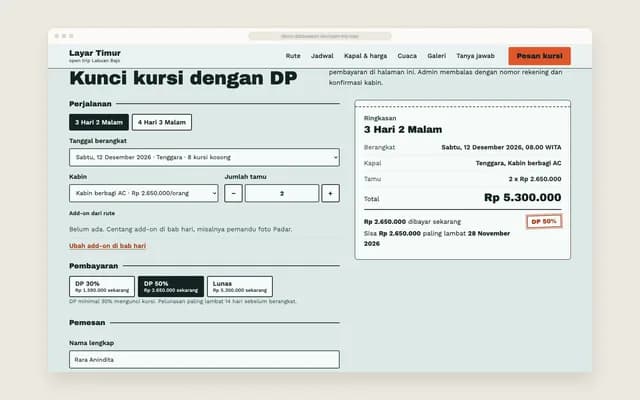Open the Rute menu item
Screen dimensions: 640x400
293,56
